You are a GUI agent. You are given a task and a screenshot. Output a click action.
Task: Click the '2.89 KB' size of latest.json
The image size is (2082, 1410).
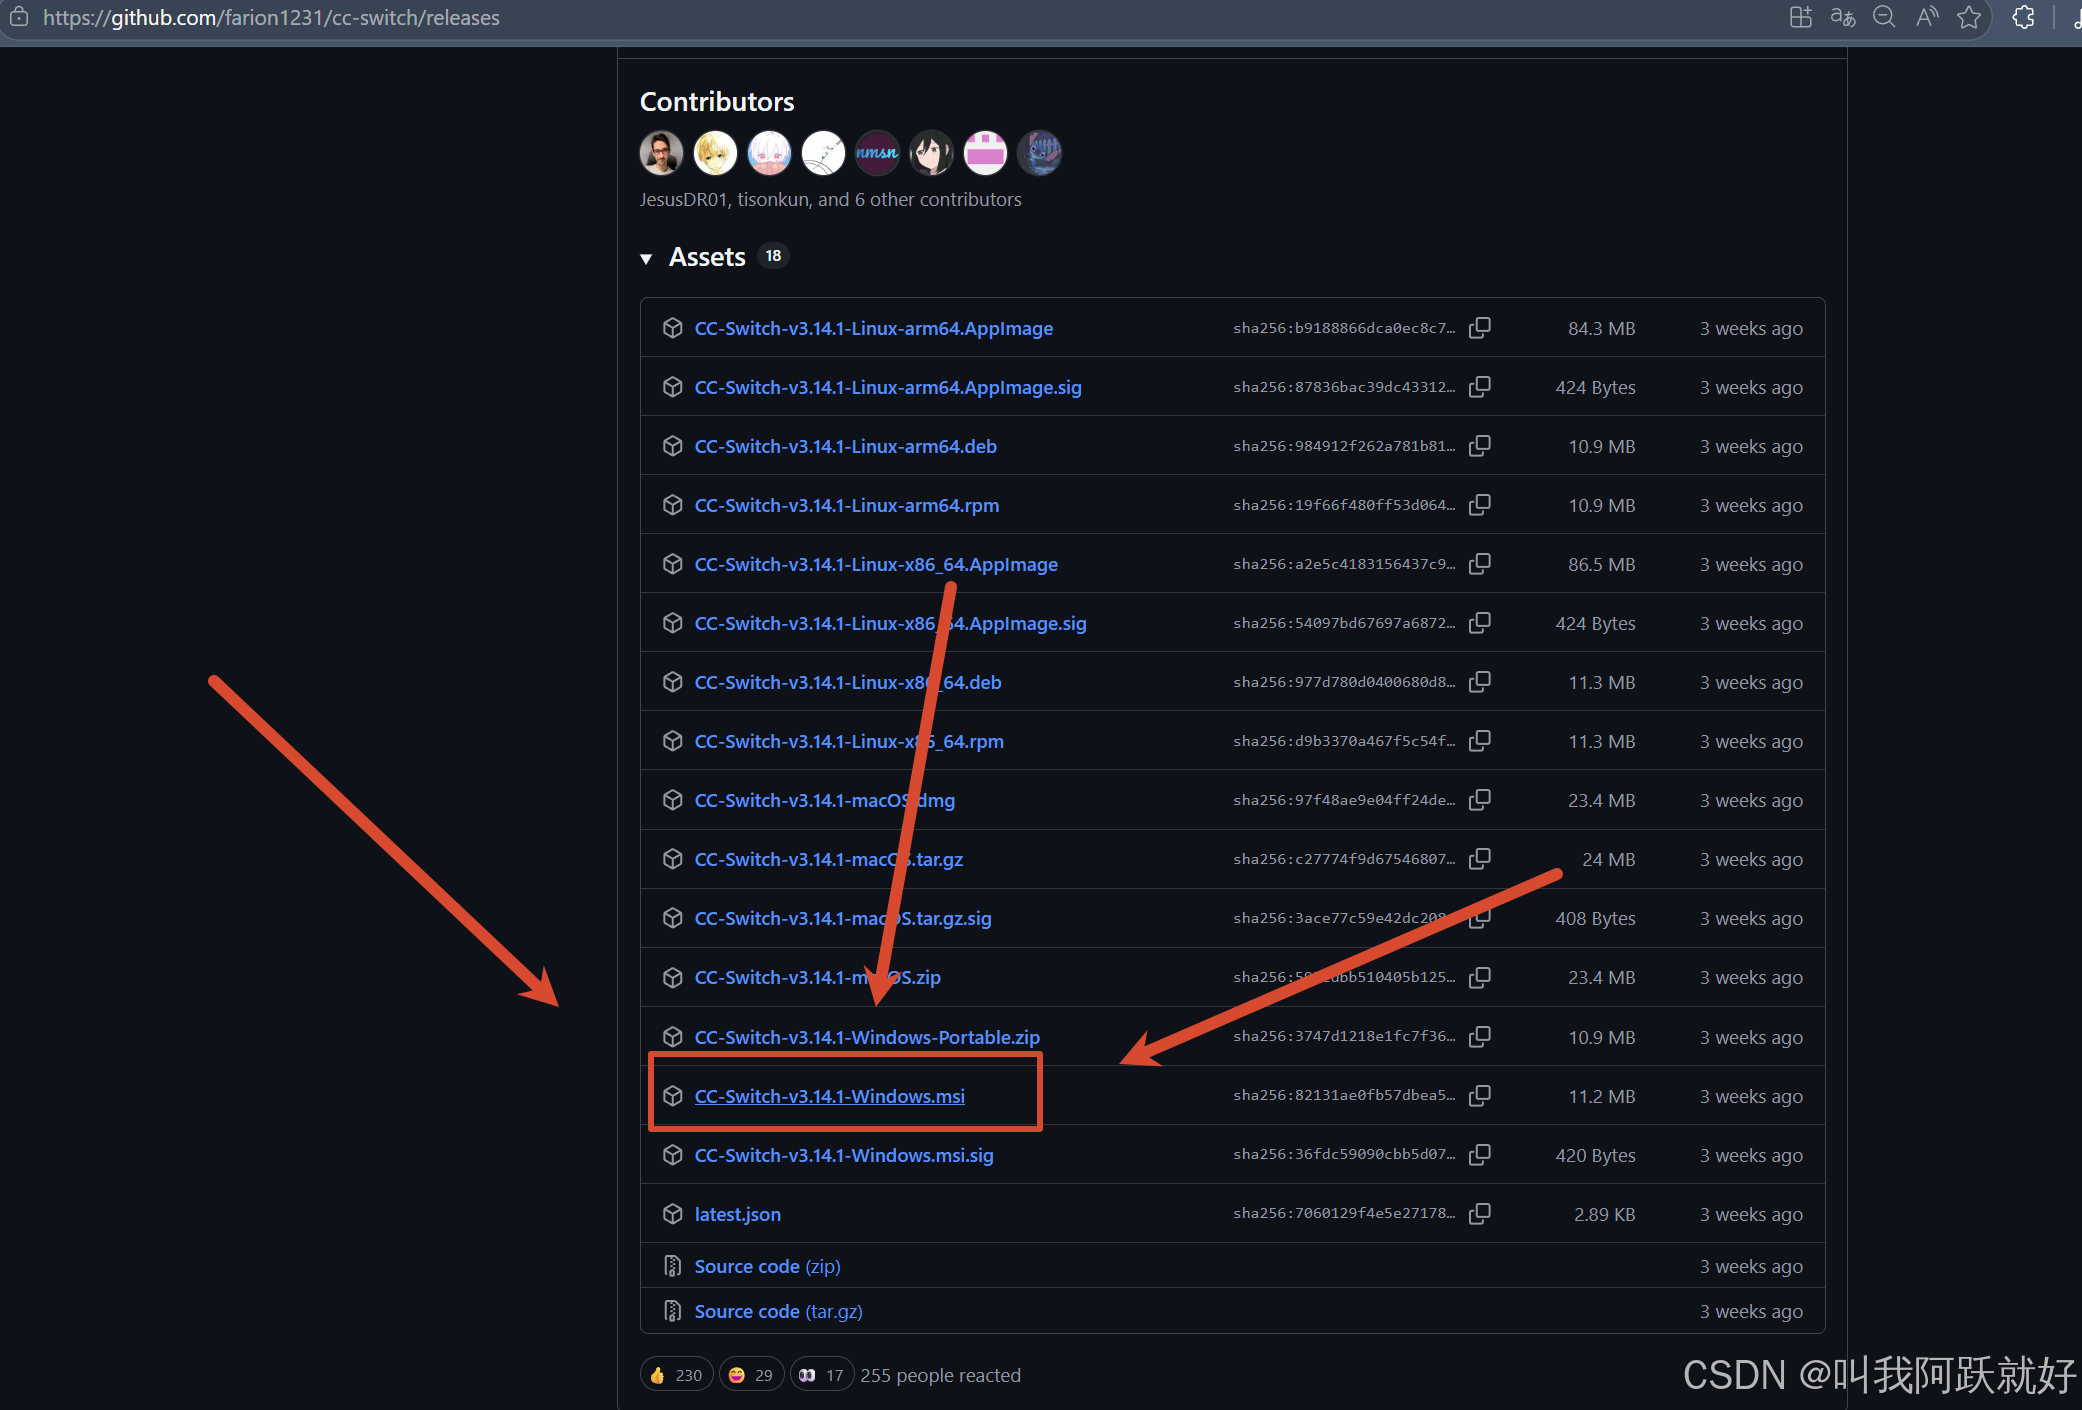[x=1604, y=1214]
